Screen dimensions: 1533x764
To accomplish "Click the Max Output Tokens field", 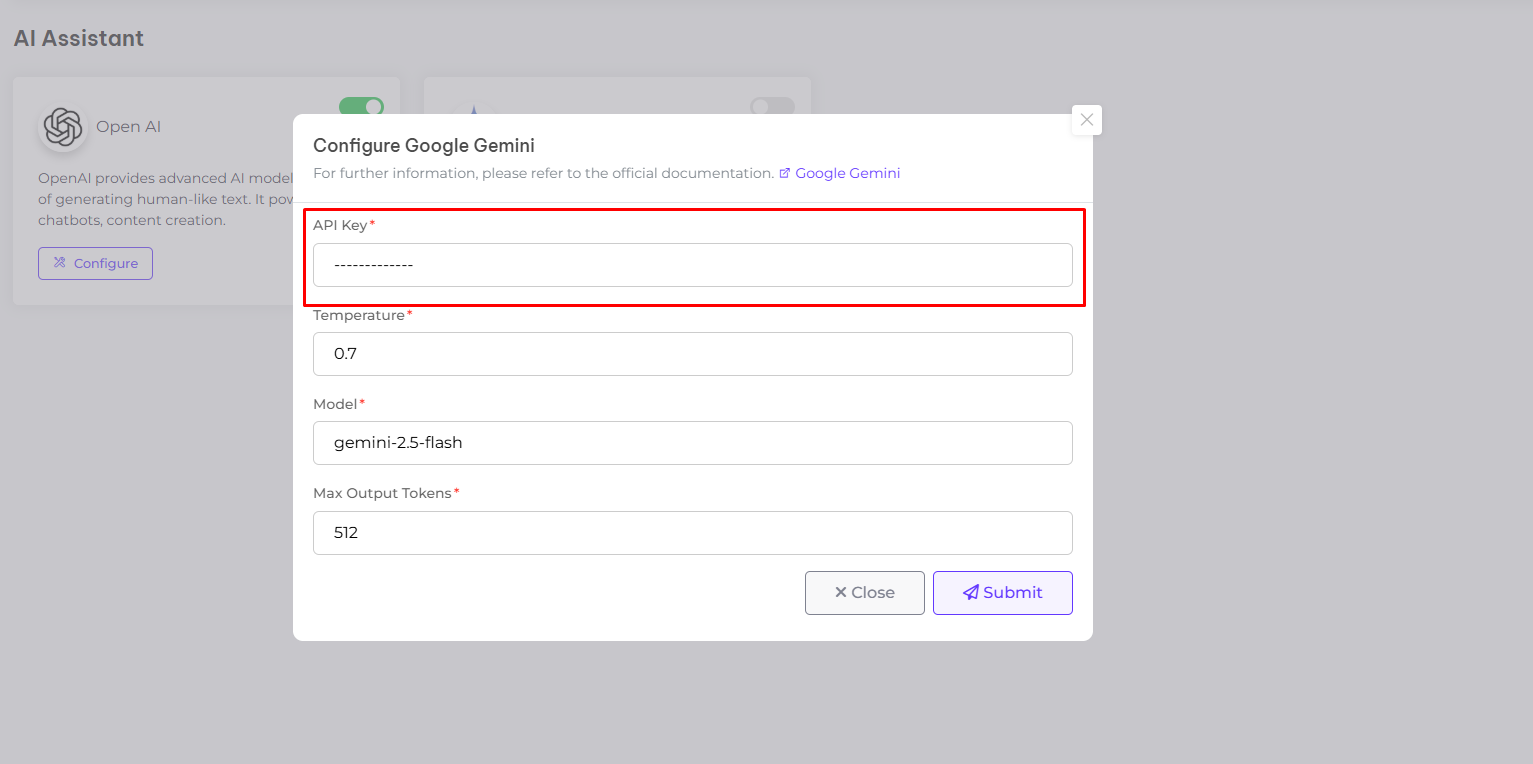I will click(692, 533).
